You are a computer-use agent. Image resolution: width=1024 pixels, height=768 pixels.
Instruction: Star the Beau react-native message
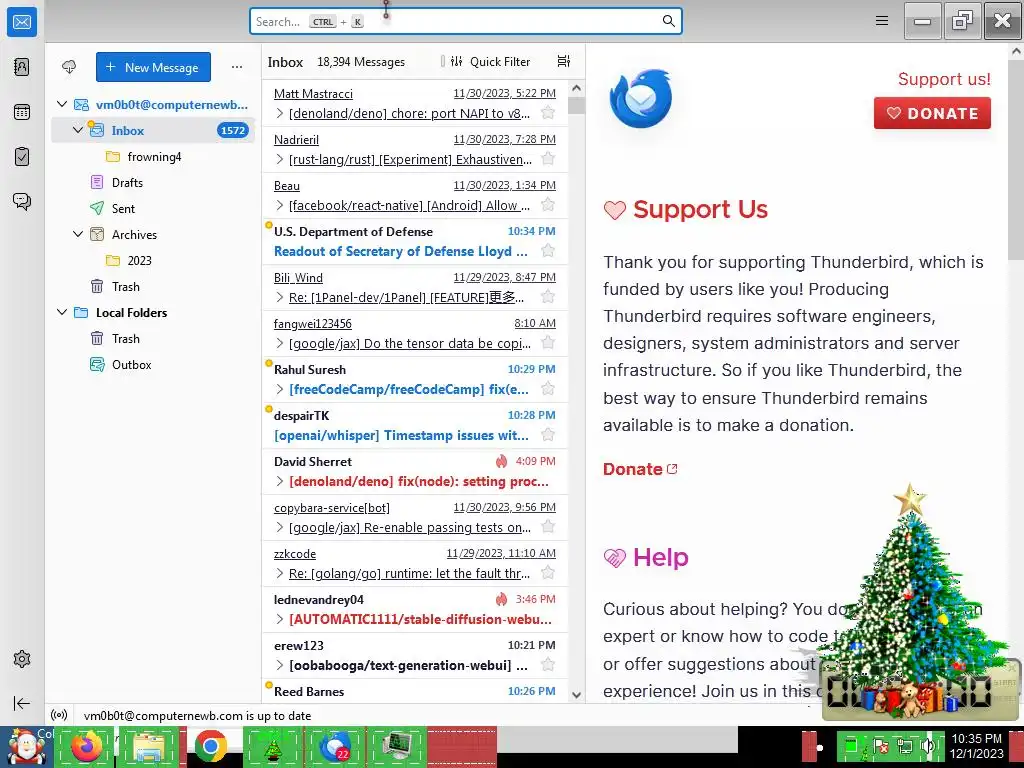tap(549, 205)
